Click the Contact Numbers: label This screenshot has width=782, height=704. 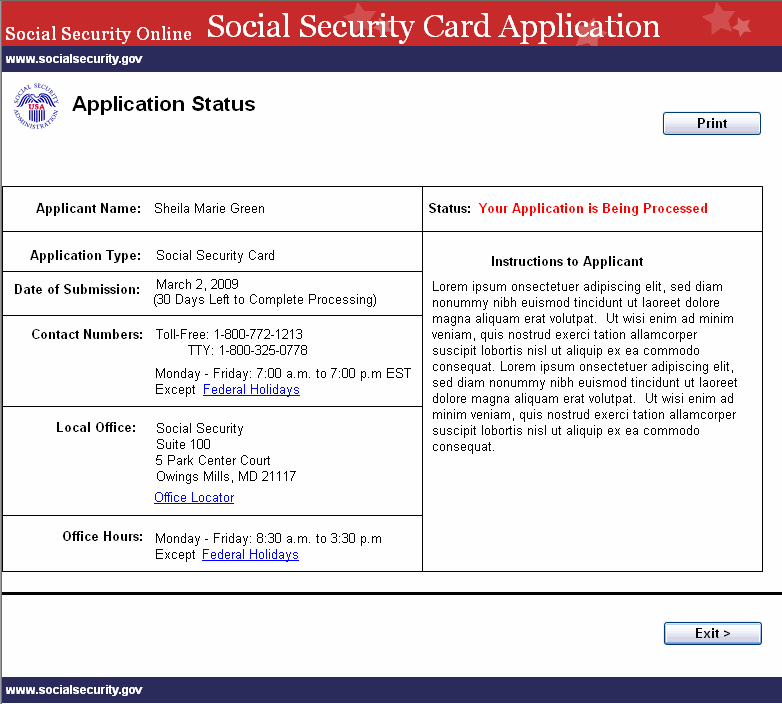tap(87, 334)
